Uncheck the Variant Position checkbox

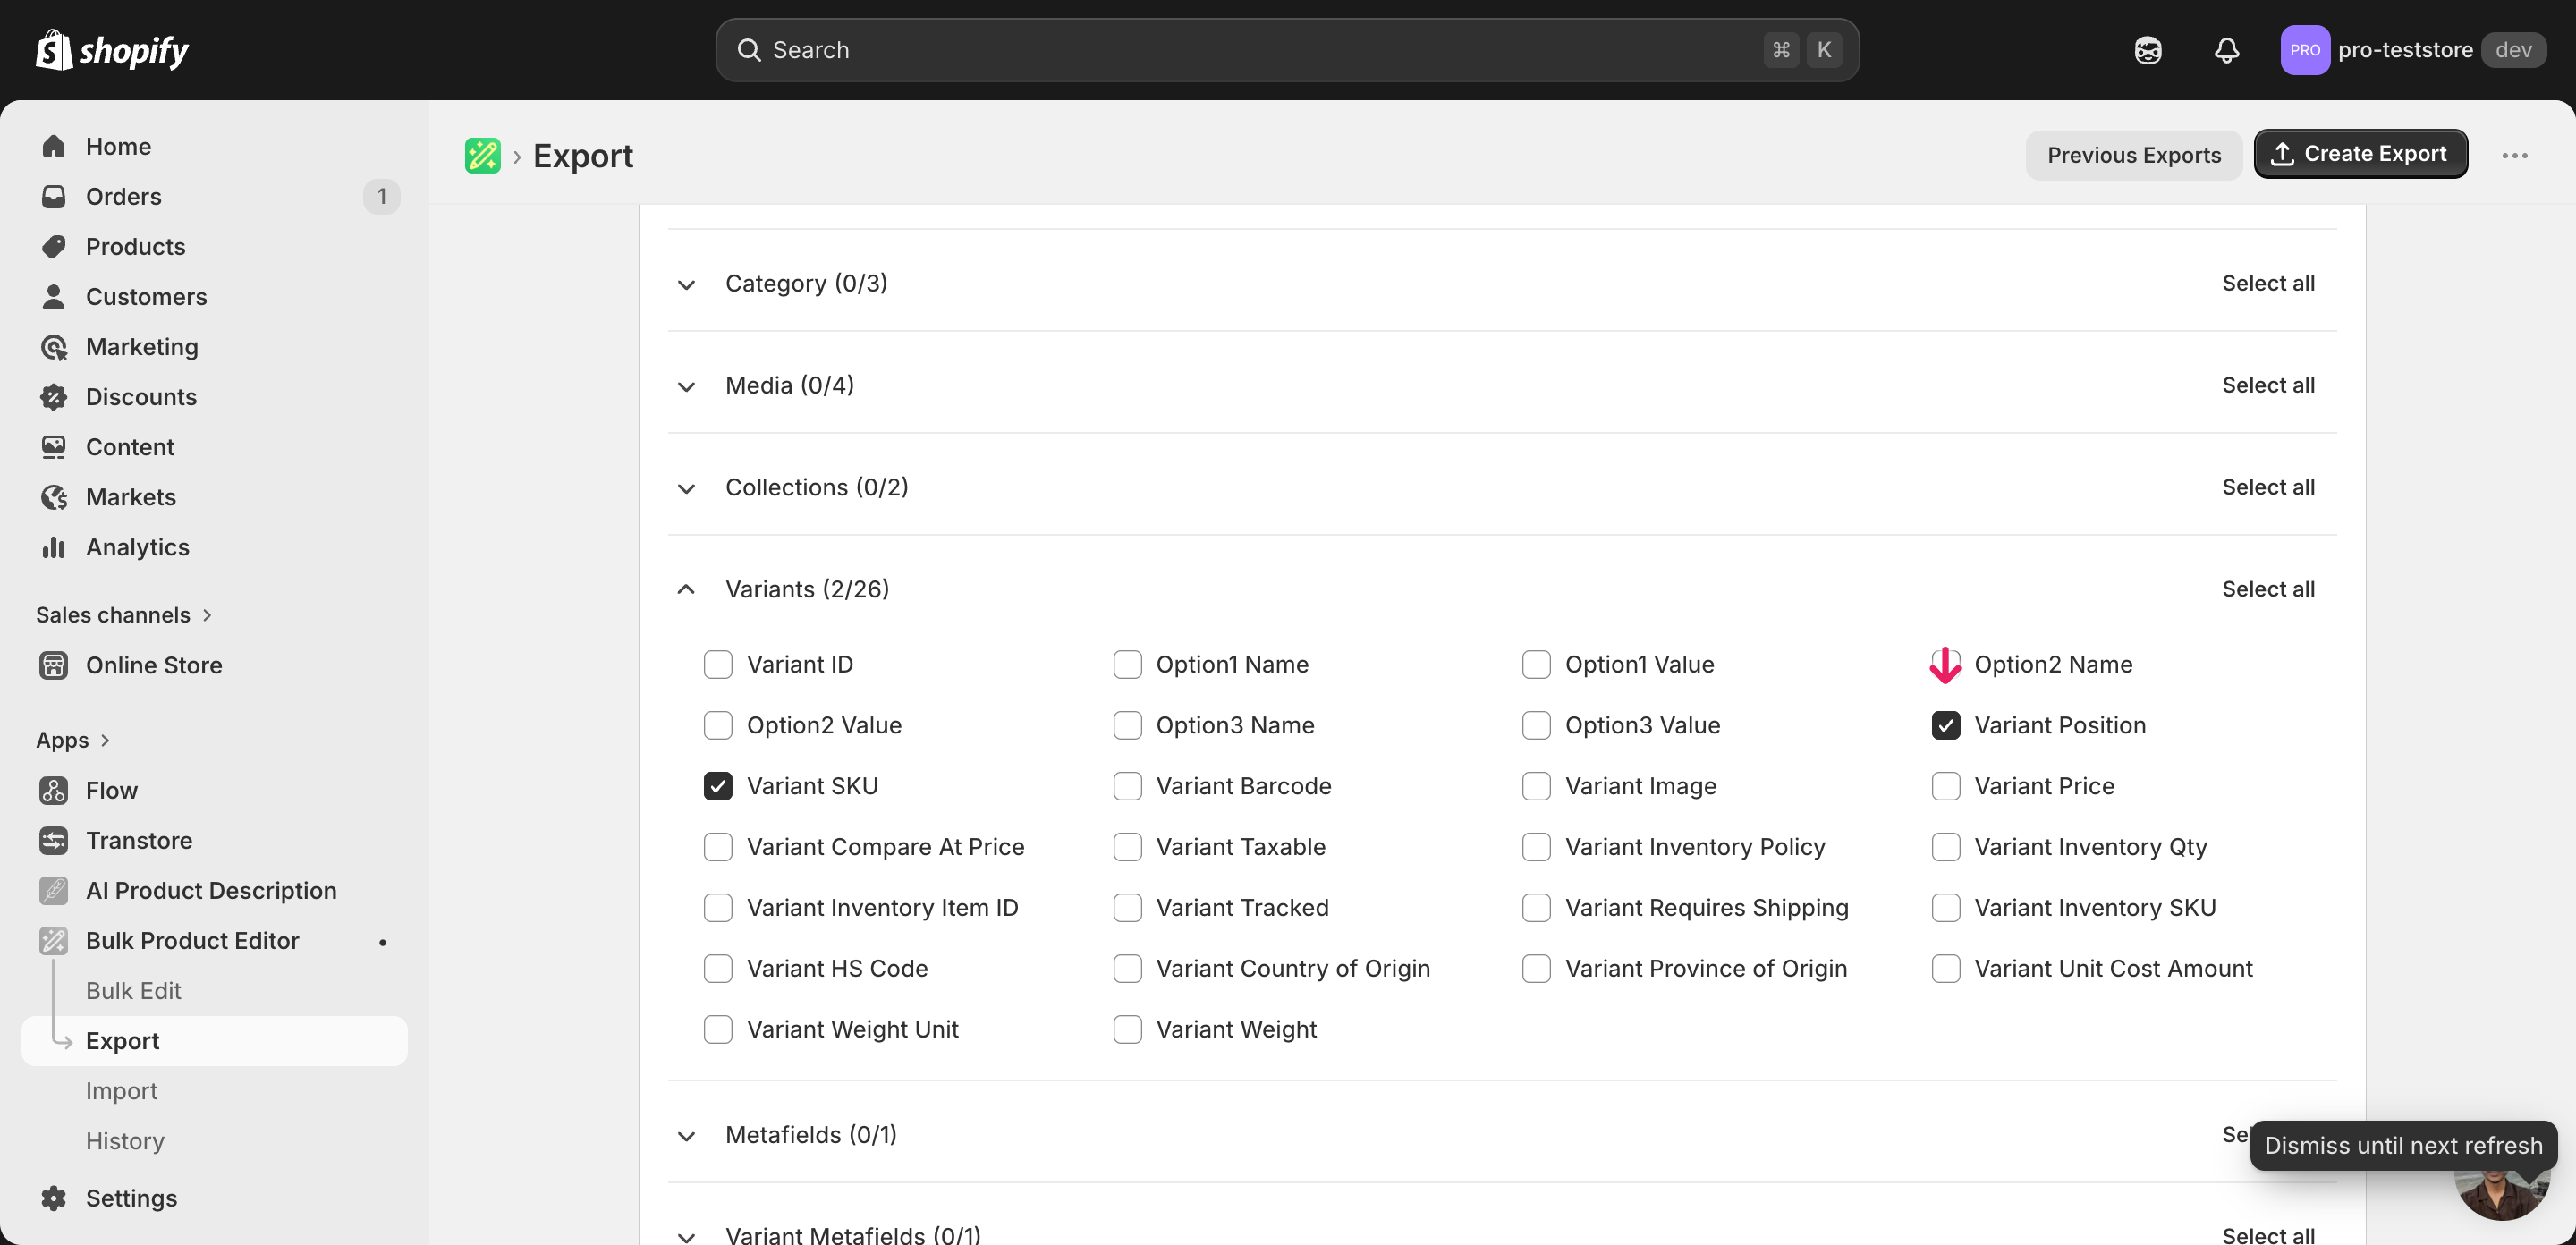pos(1945,725)
